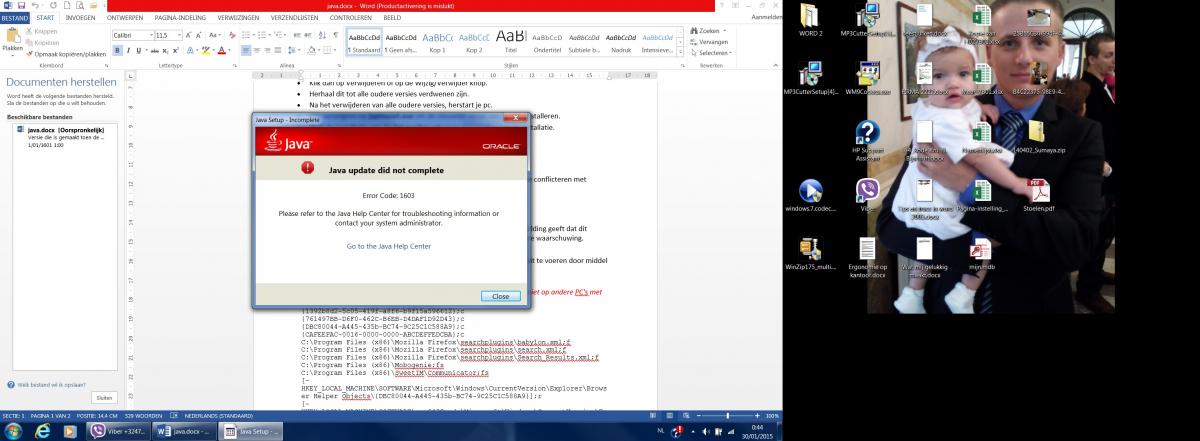Image resolution: width=1200 pixels, height=441 pixels.
Task: Select Opmaak kopiëren/plakken format painter
Action: [x=66, y=54]
